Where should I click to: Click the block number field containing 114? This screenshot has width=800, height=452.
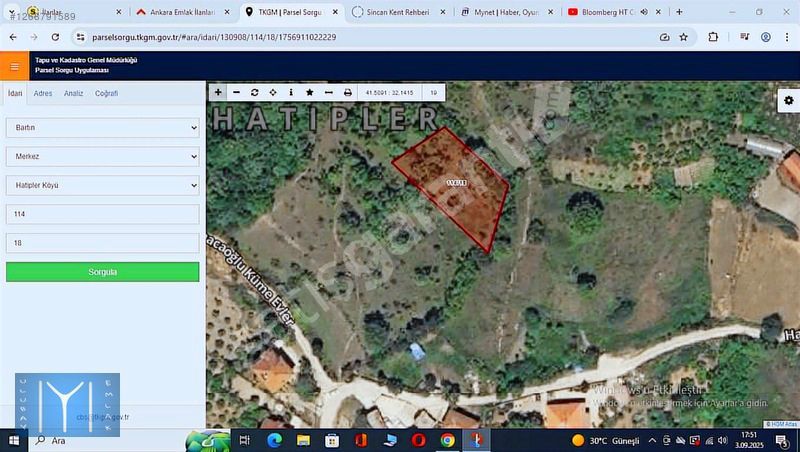pos(102,214)
